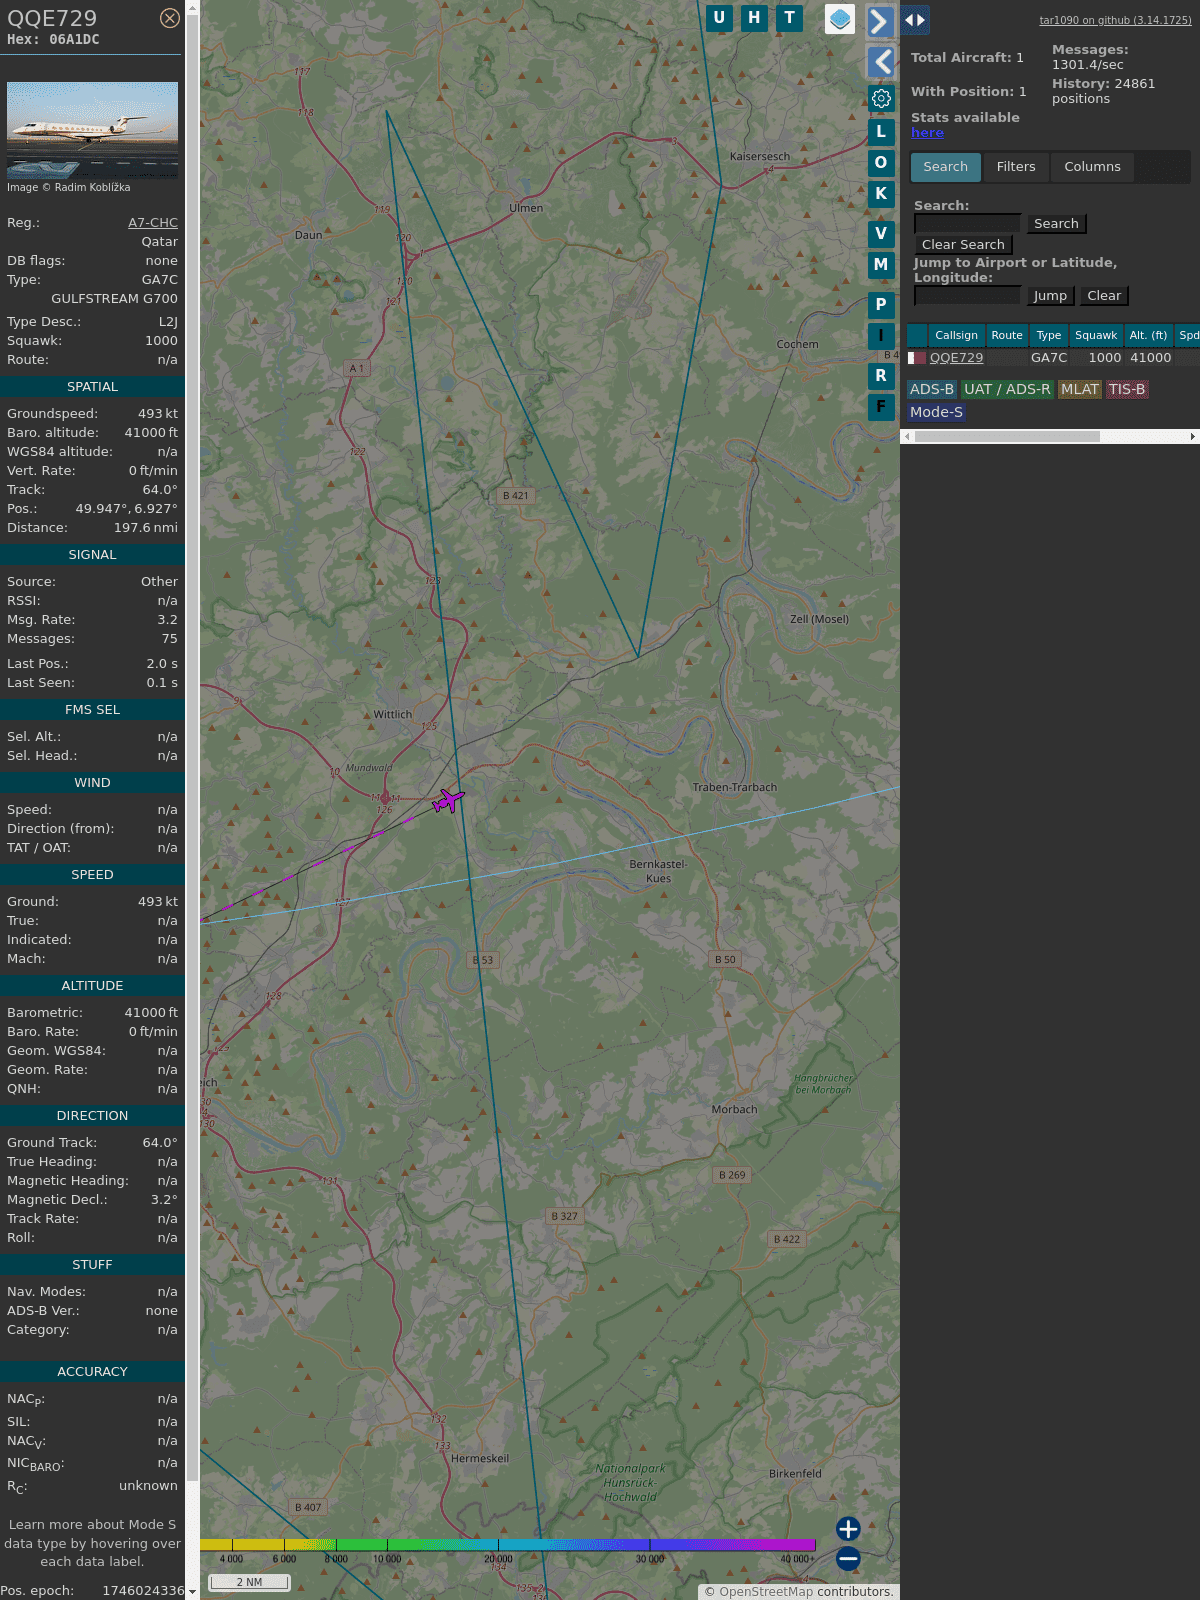Toggle the sidebar expand arrows button
Image resolution: width=1200 pixels, height=1600 pixels.
914,19
